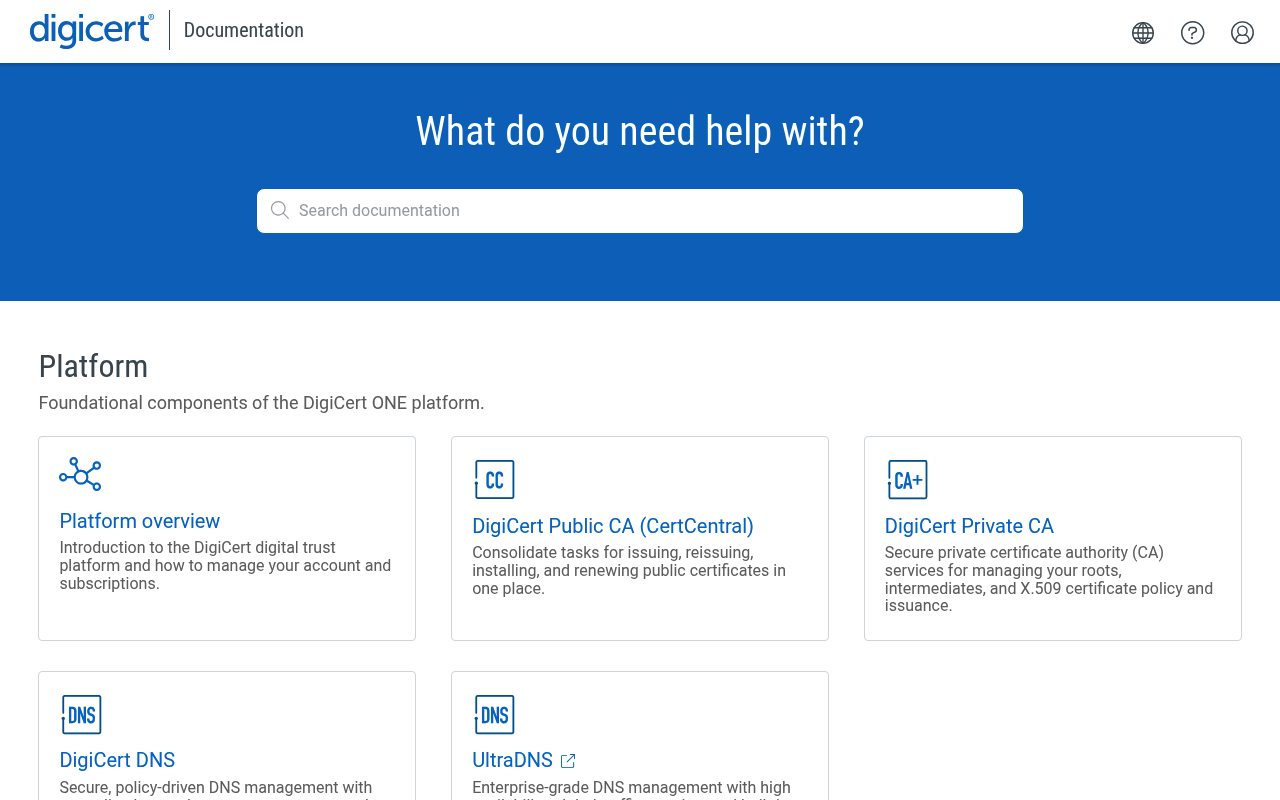Screen dimensions: 1280x800
Task: Click the DigiCert logo
Action: [x=92, y=30]
